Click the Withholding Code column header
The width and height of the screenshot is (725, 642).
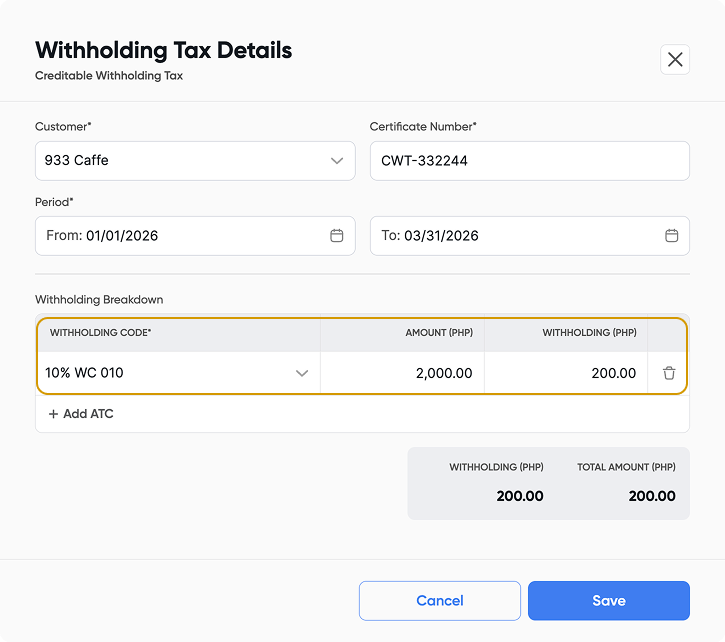[100, 332]
